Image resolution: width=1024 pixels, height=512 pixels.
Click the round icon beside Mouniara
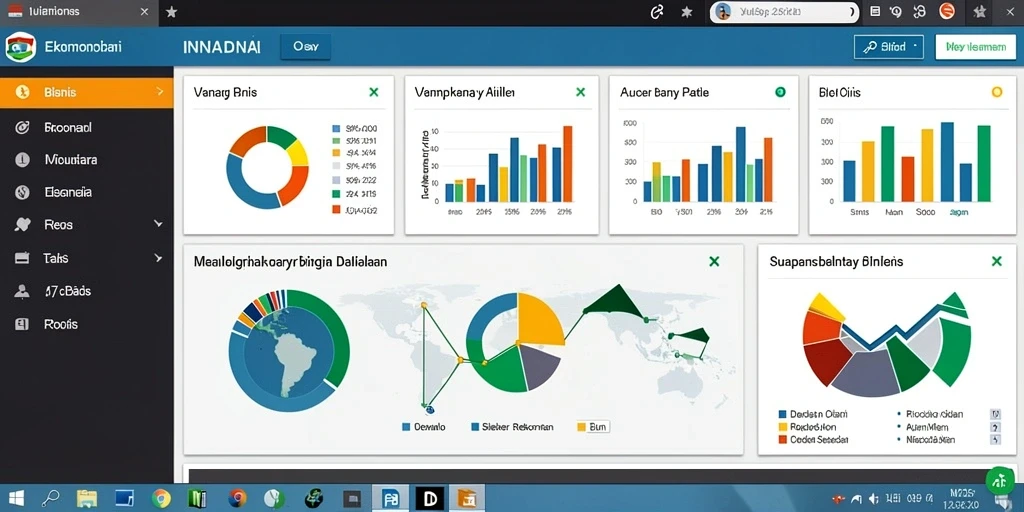tap(22, 159)
